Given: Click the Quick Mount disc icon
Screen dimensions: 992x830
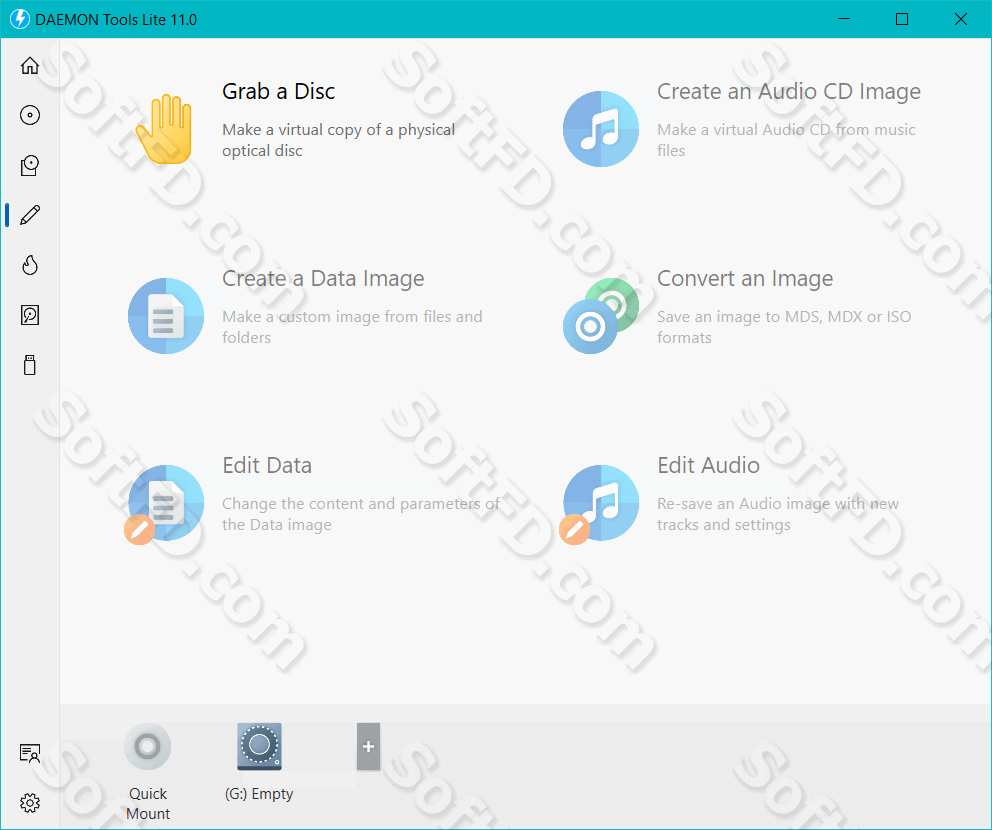Looking at the screenshot, I should 147,746.
